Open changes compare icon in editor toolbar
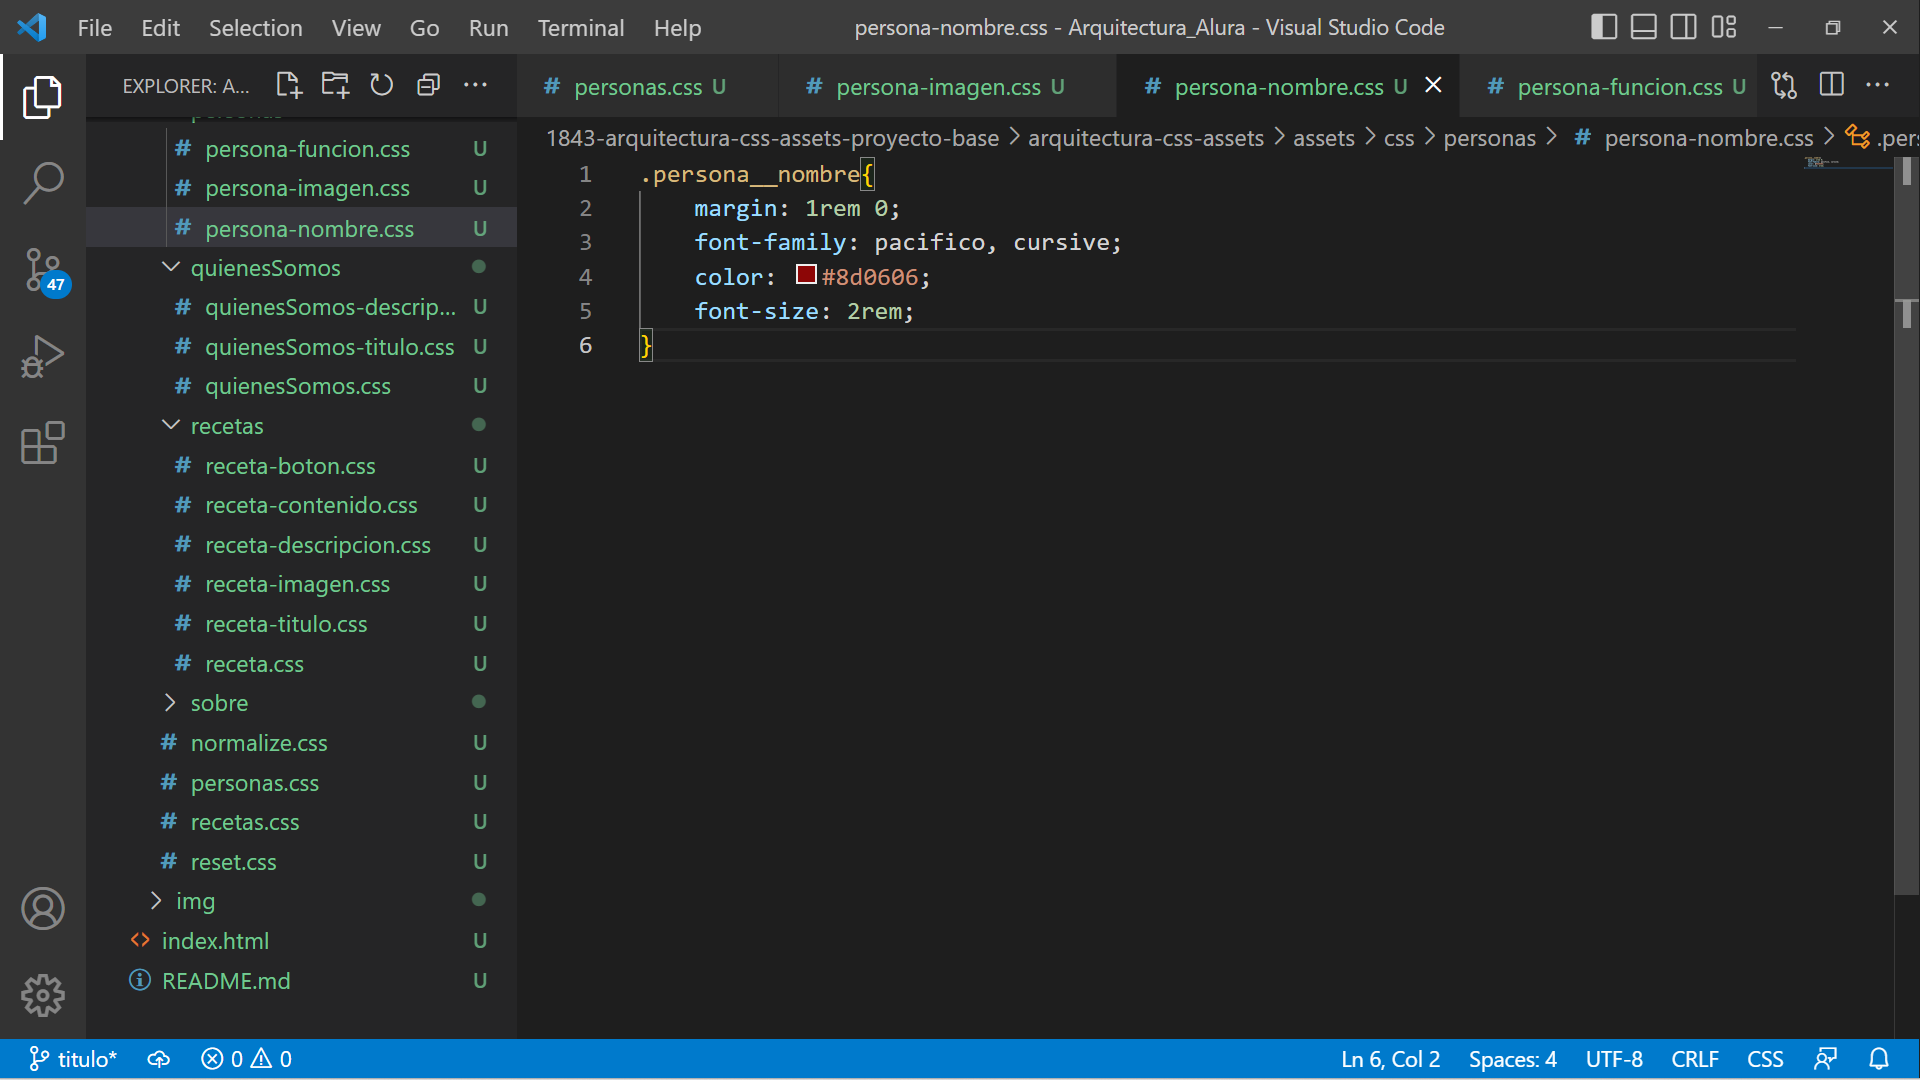Screen dimensions: 1920x1080 pyautogui.click(x=1784, y=86)
